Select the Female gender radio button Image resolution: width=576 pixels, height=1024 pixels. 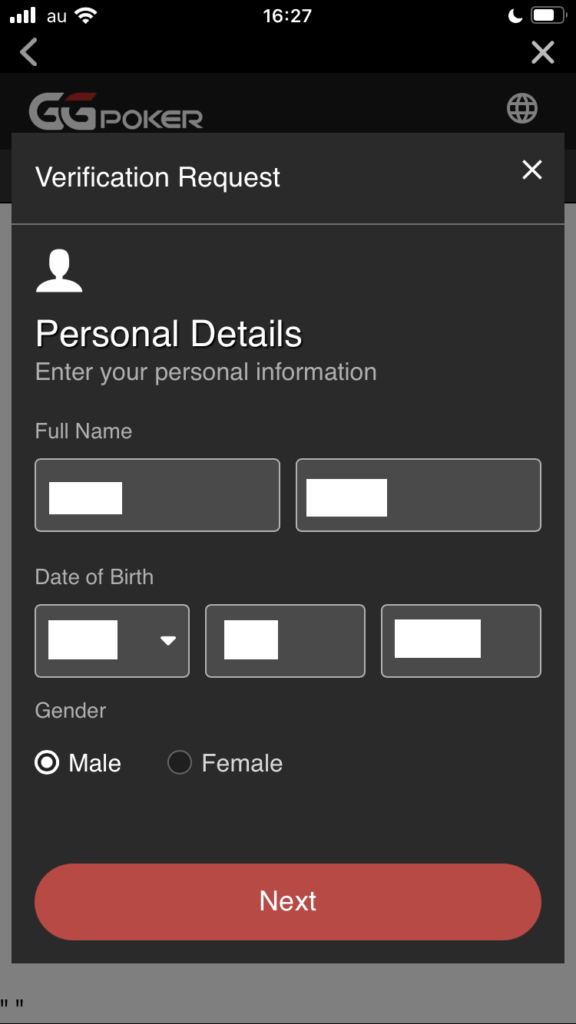[x=180, y=762]
